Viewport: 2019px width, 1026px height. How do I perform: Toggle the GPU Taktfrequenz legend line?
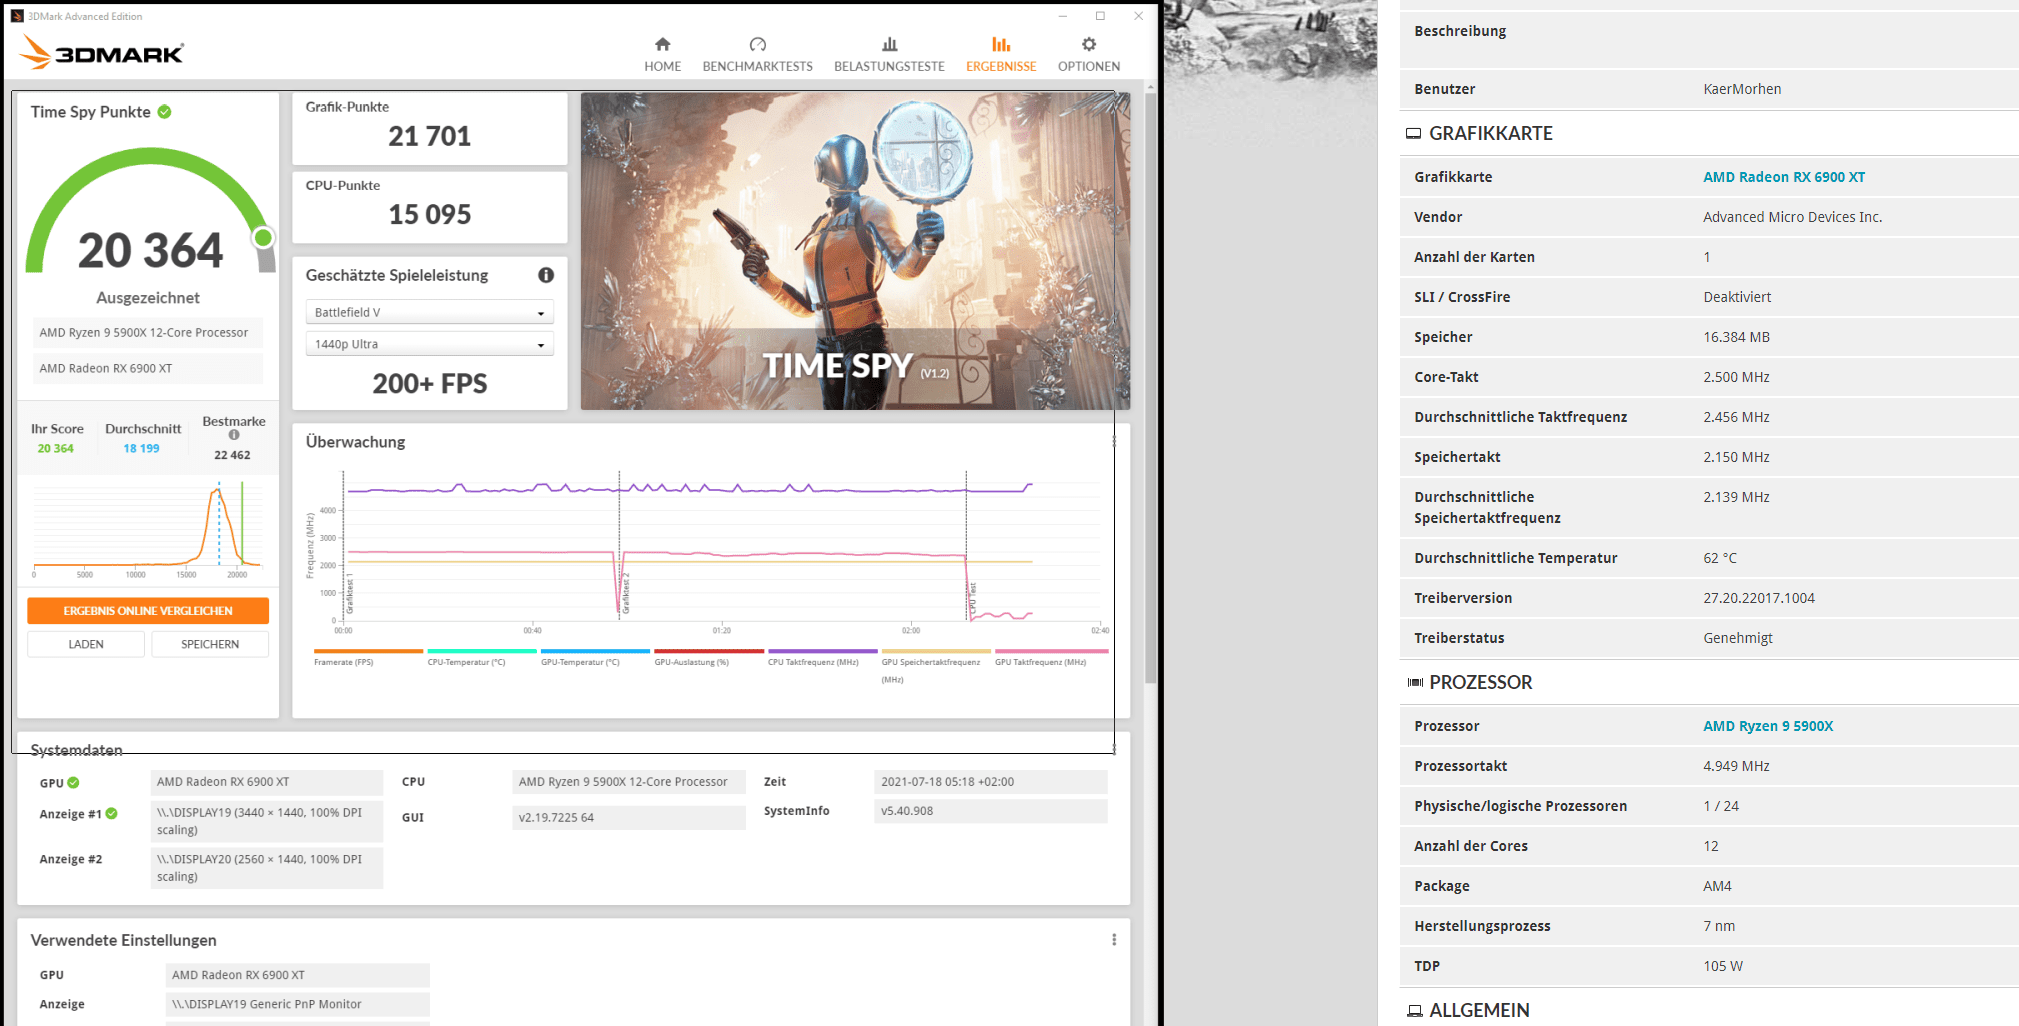[x=1050, y=657]
